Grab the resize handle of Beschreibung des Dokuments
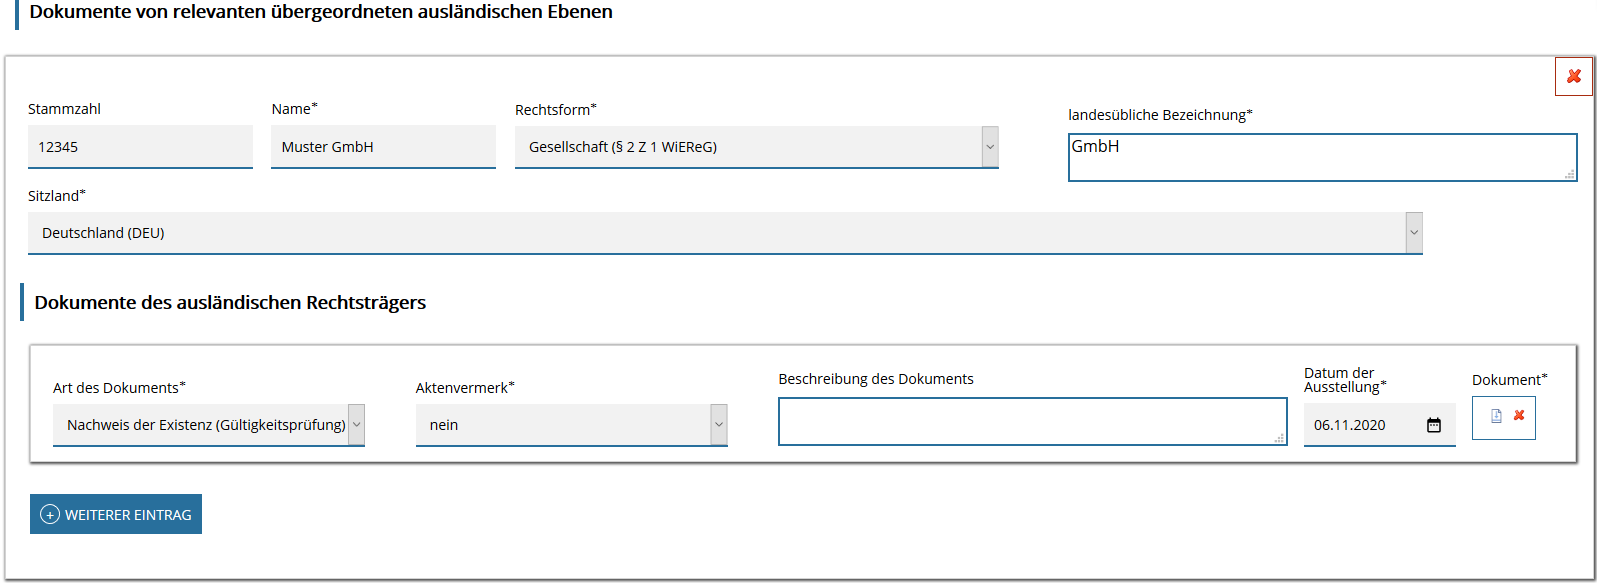The image size is (1597, 583). click(1280, 439)
